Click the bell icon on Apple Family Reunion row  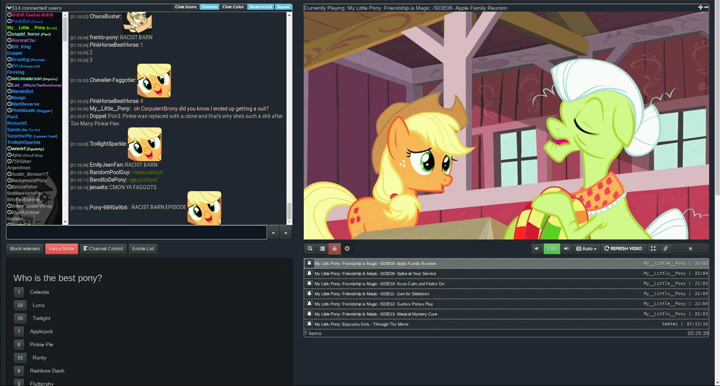tap(309, 263)
